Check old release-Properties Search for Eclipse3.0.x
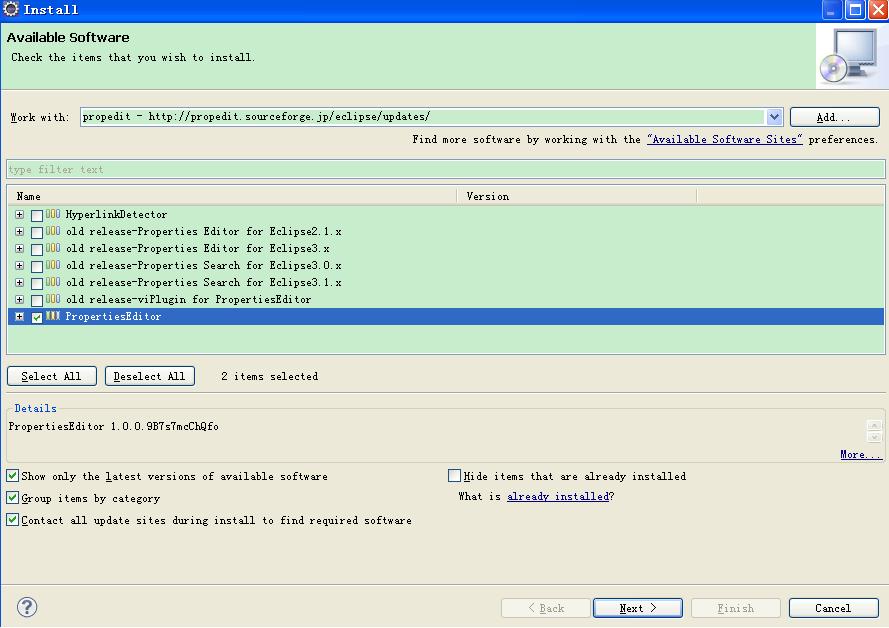The image size is (889, 628). coord(37,266)
